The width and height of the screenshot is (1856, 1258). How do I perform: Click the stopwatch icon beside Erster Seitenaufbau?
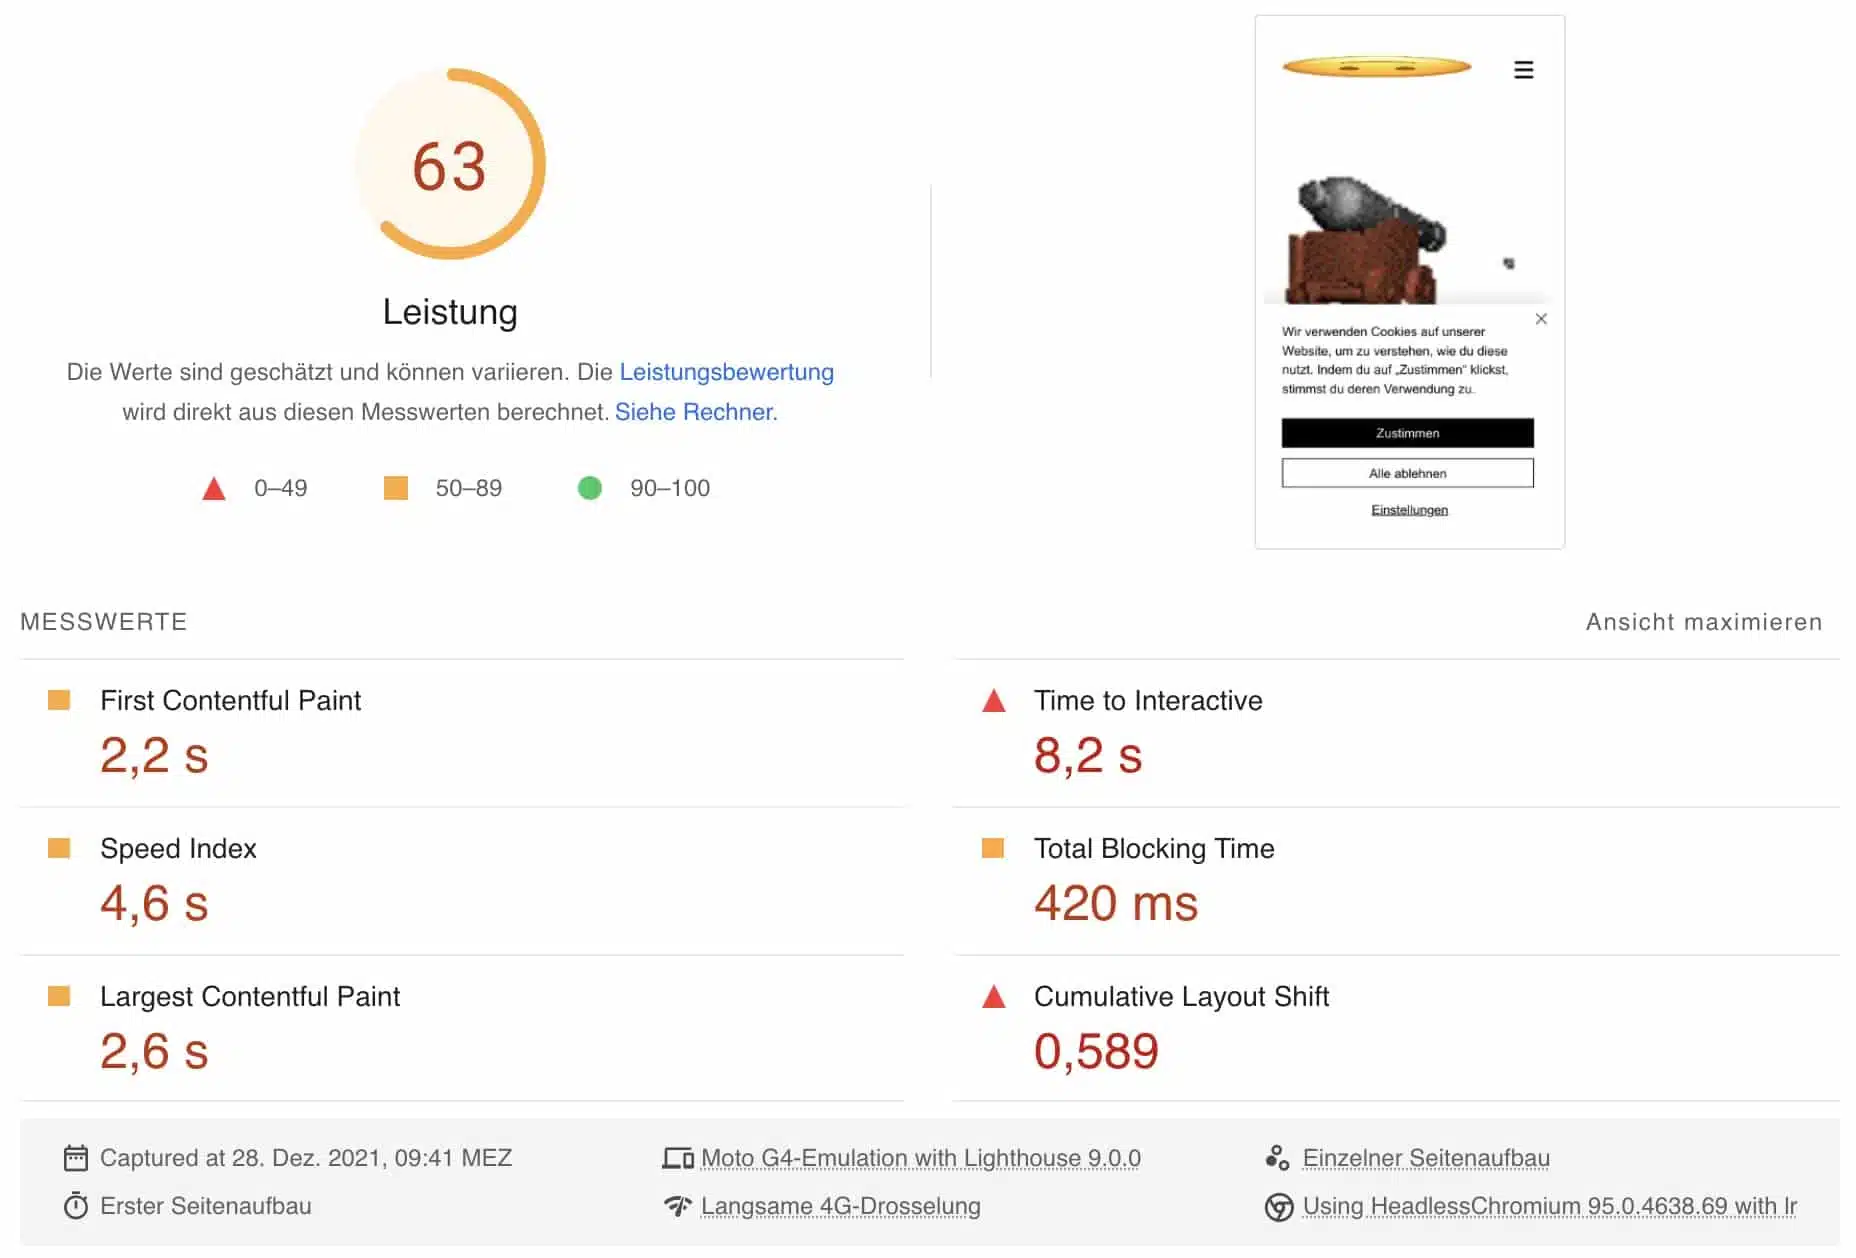click(x=76, y=1207)
